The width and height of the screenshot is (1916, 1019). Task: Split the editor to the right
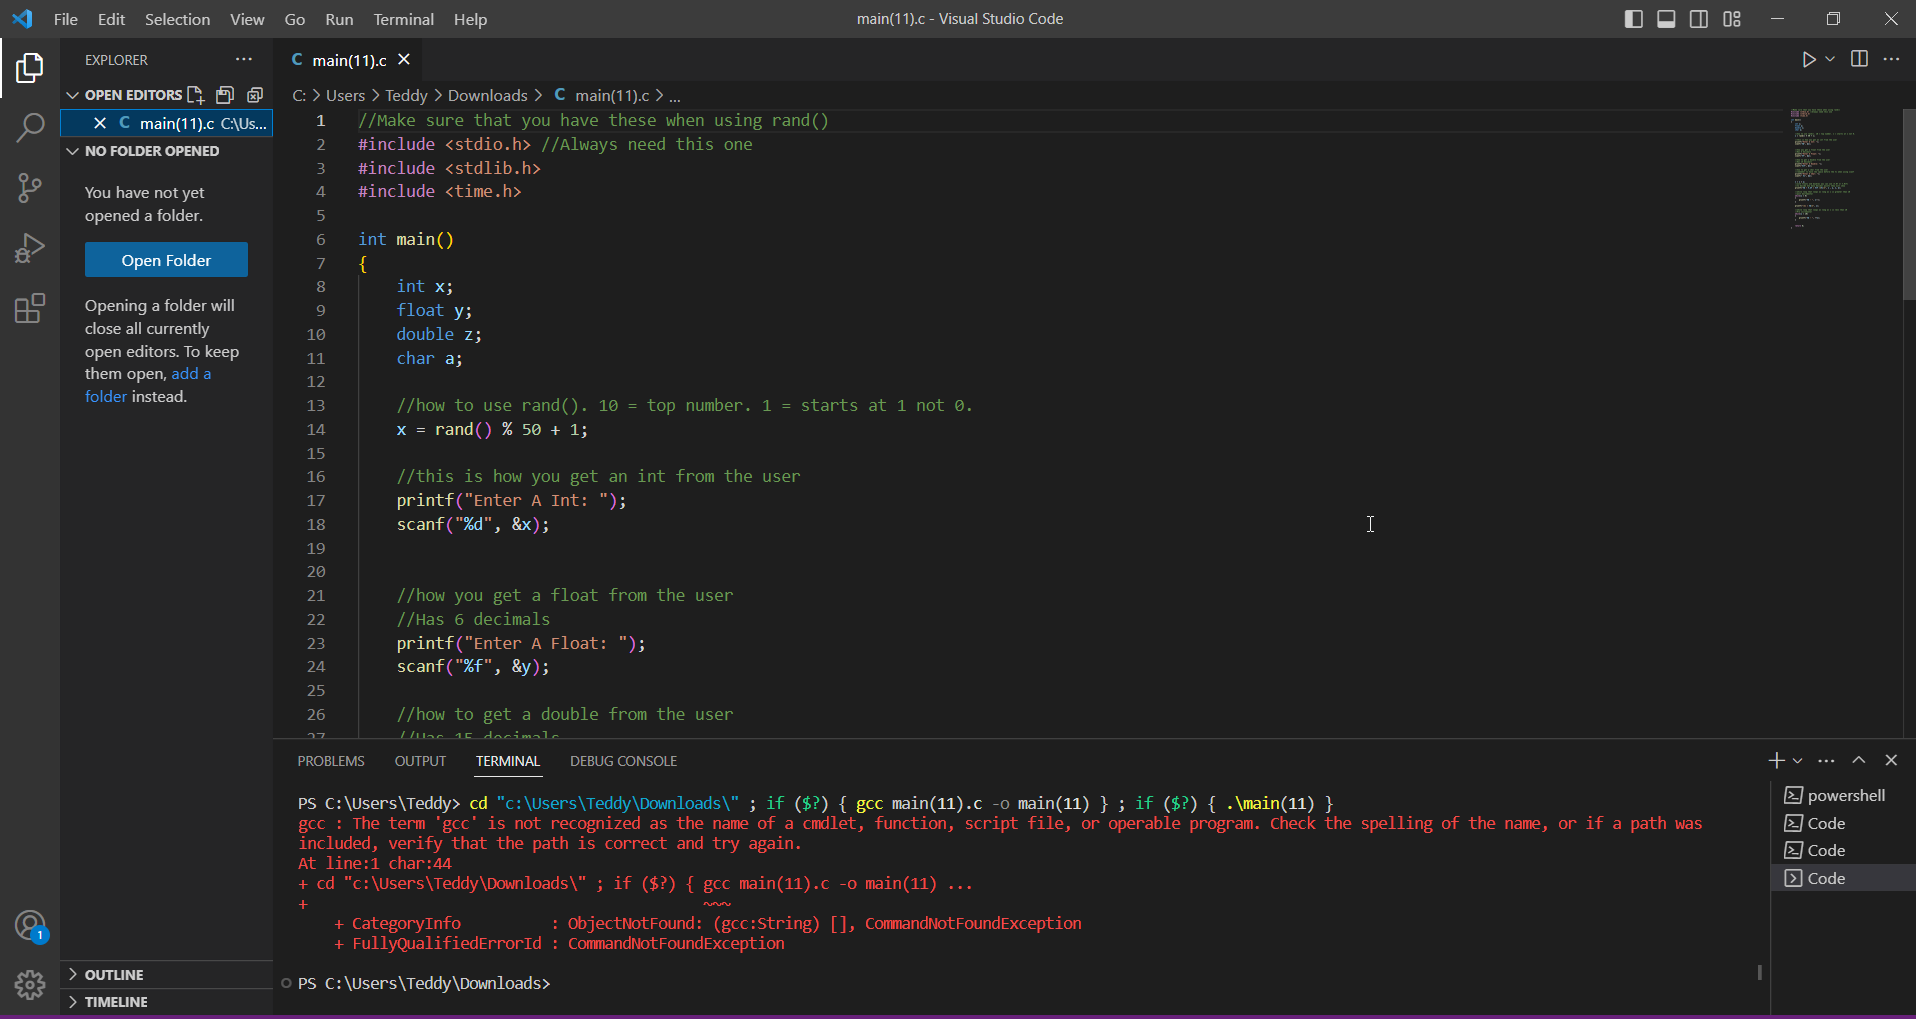point(1859,60)
